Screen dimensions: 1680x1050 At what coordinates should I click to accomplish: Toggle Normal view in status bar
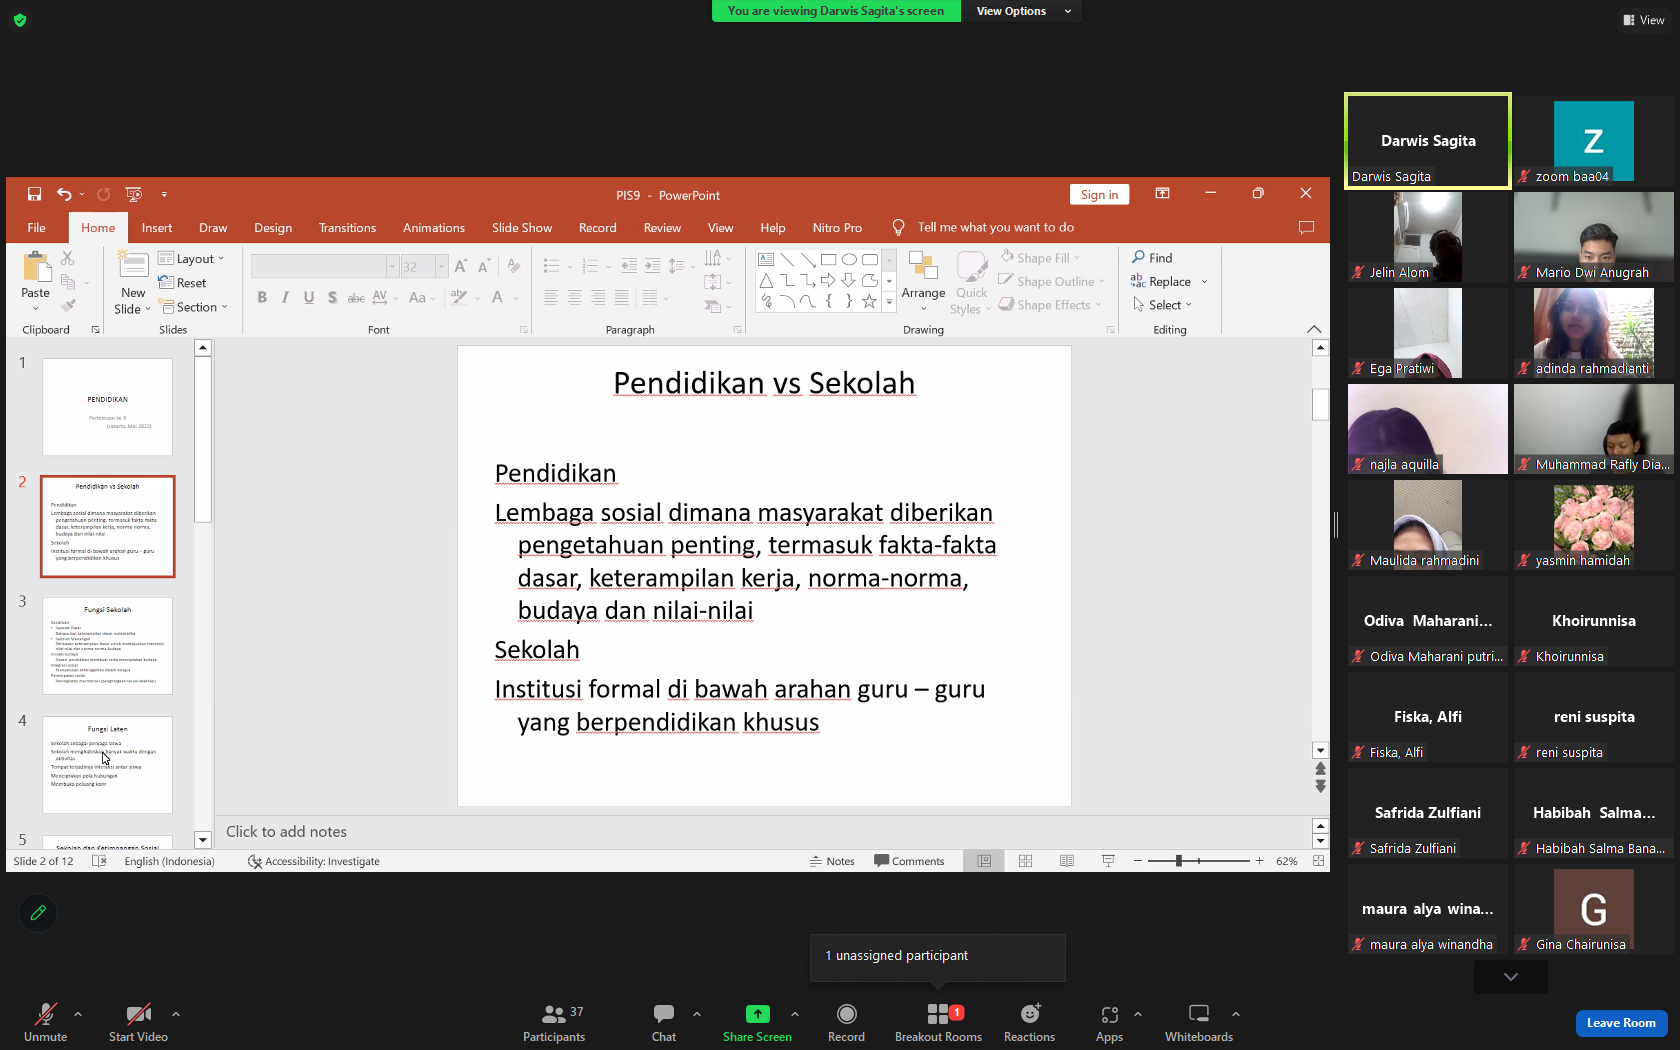point(984,861)
